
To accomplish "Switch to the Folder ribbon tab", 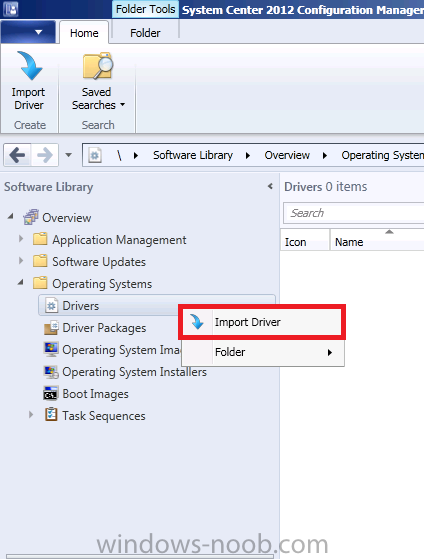I will pyautogui.click(x=145, y=33).
